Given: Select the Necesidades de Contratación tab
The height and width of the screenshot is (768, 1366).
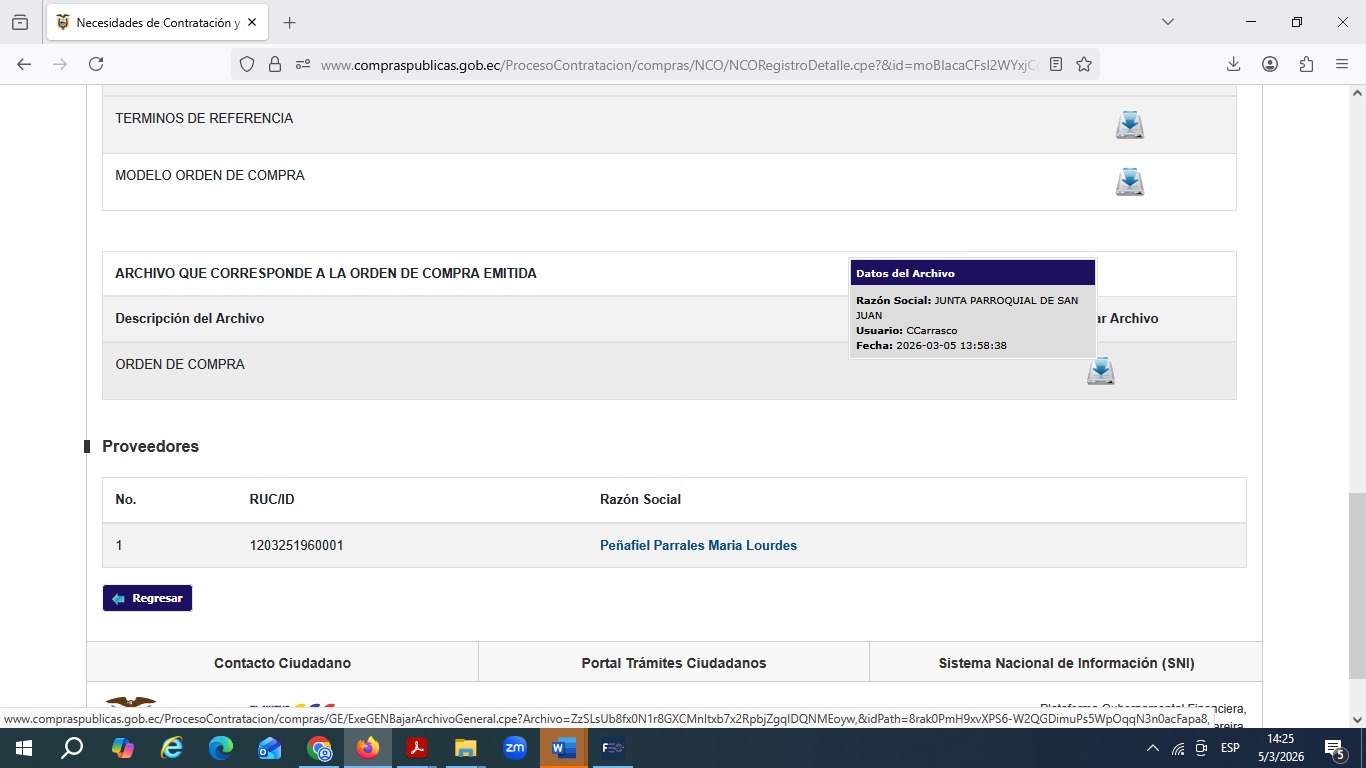Looking at the screenshot, I should (150, 22).
